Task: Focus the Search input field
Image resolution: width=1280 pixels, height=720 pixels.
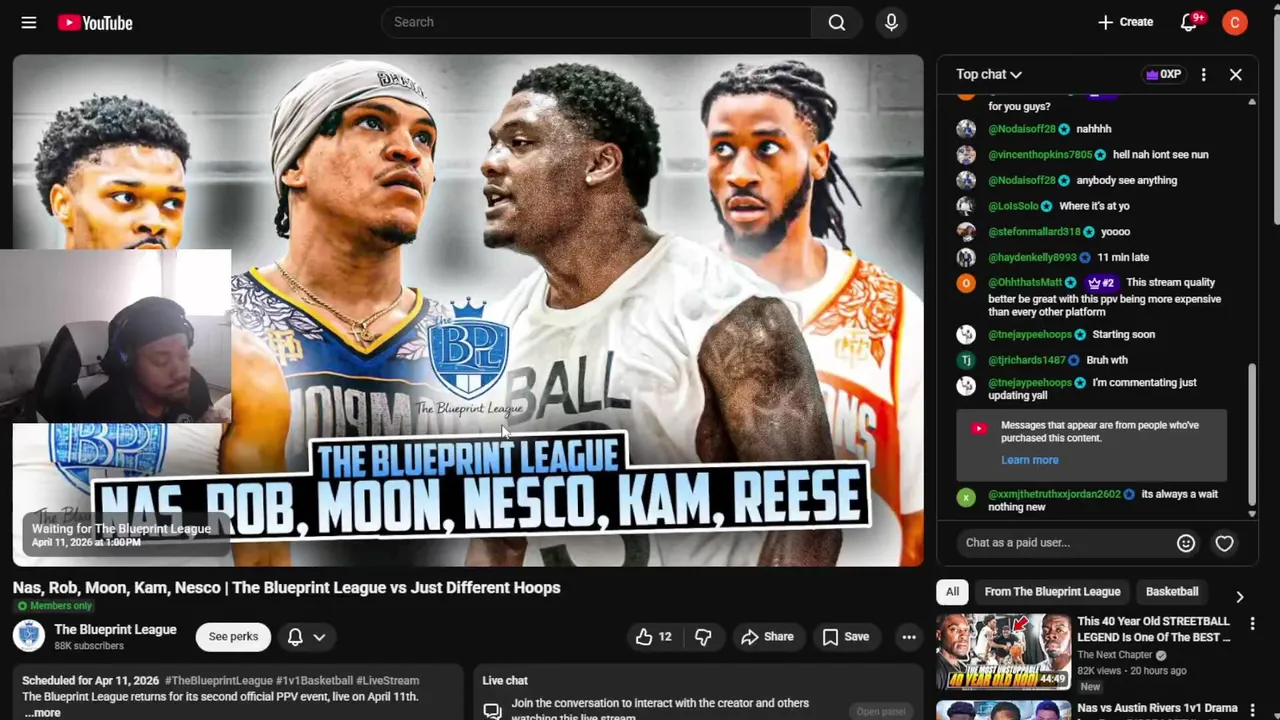Action: coord(597,22)
